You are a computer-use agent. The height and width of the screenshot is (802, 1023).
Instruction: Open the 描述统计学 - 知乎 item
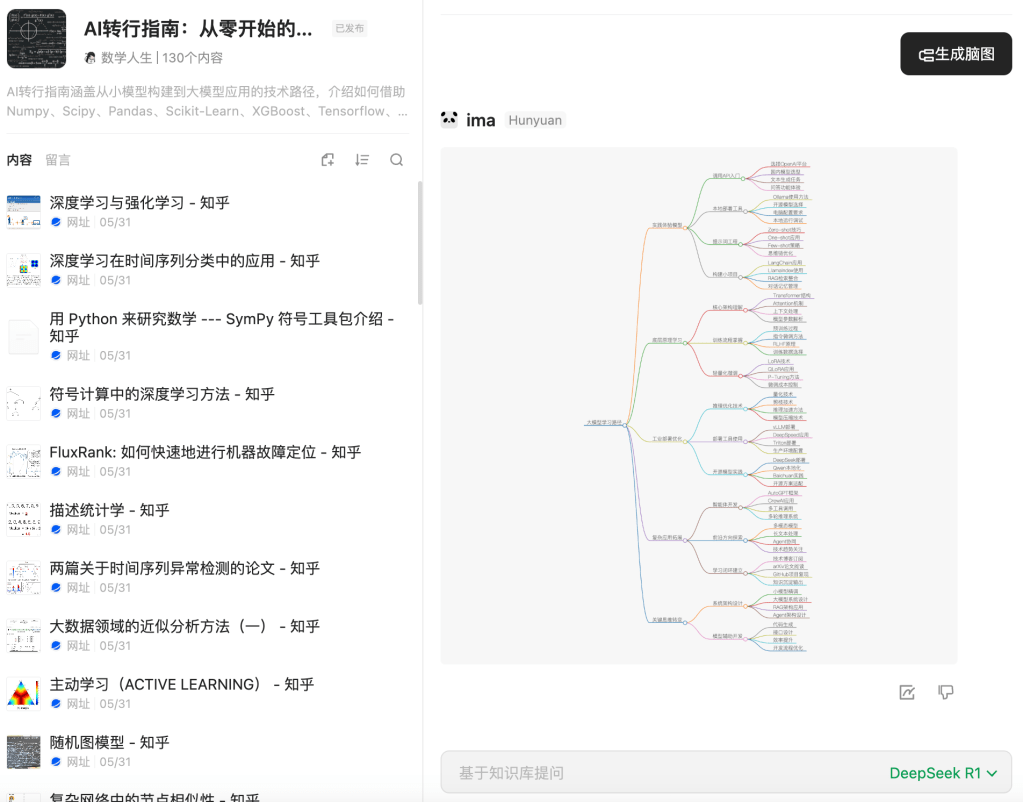coord(109,510)
